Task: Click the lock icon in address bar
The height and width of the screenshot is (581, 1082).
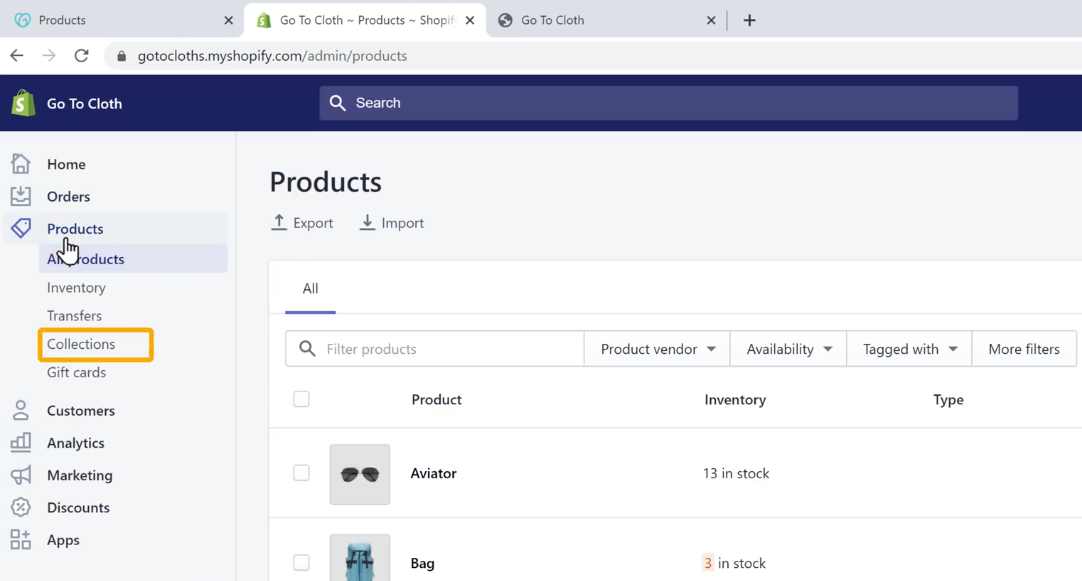Action: (x=121, y=56)
